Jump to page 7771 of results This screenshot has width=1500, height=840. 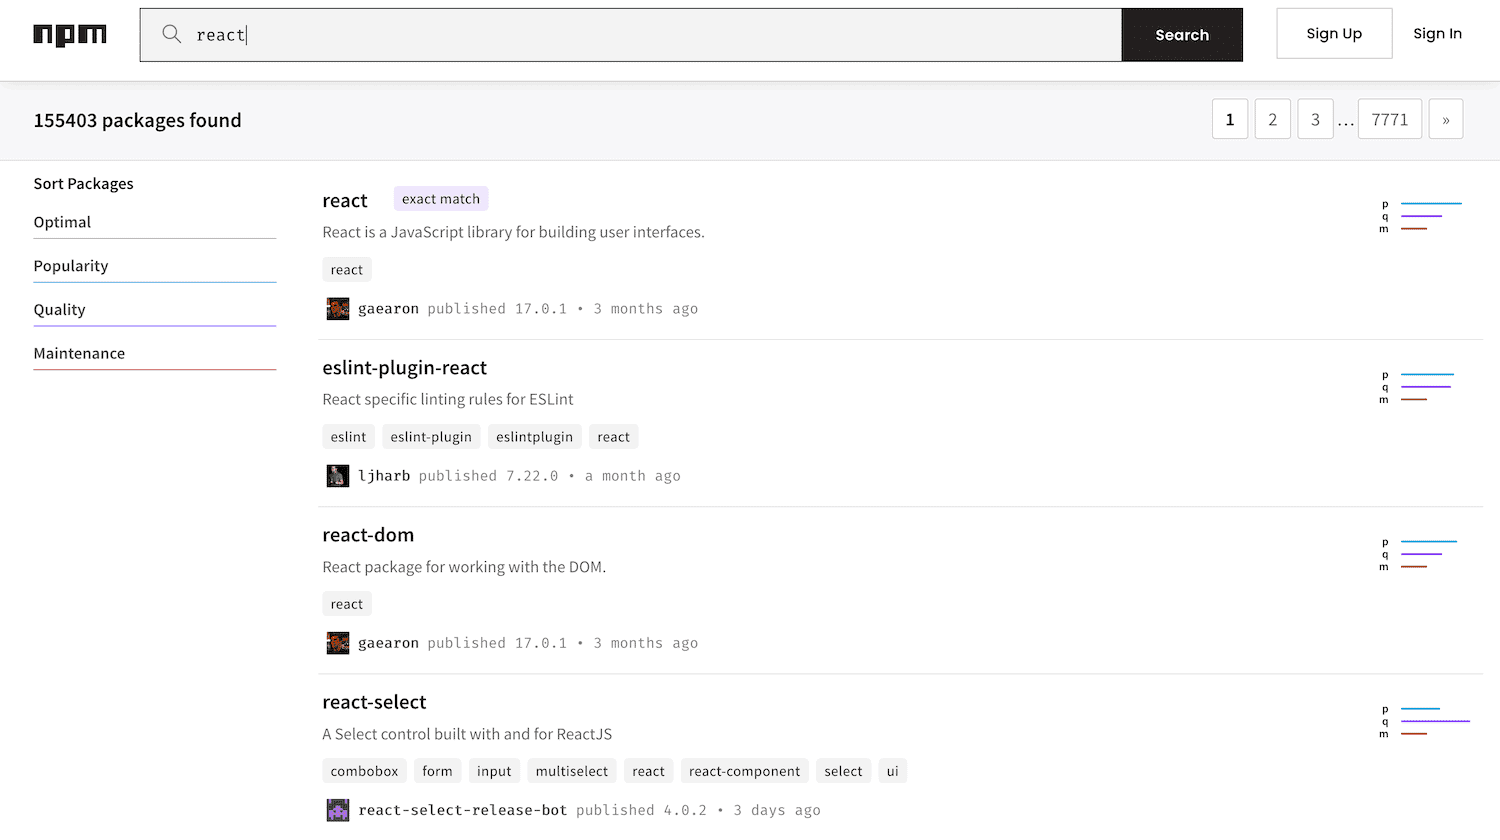[x=1389, y=118]
